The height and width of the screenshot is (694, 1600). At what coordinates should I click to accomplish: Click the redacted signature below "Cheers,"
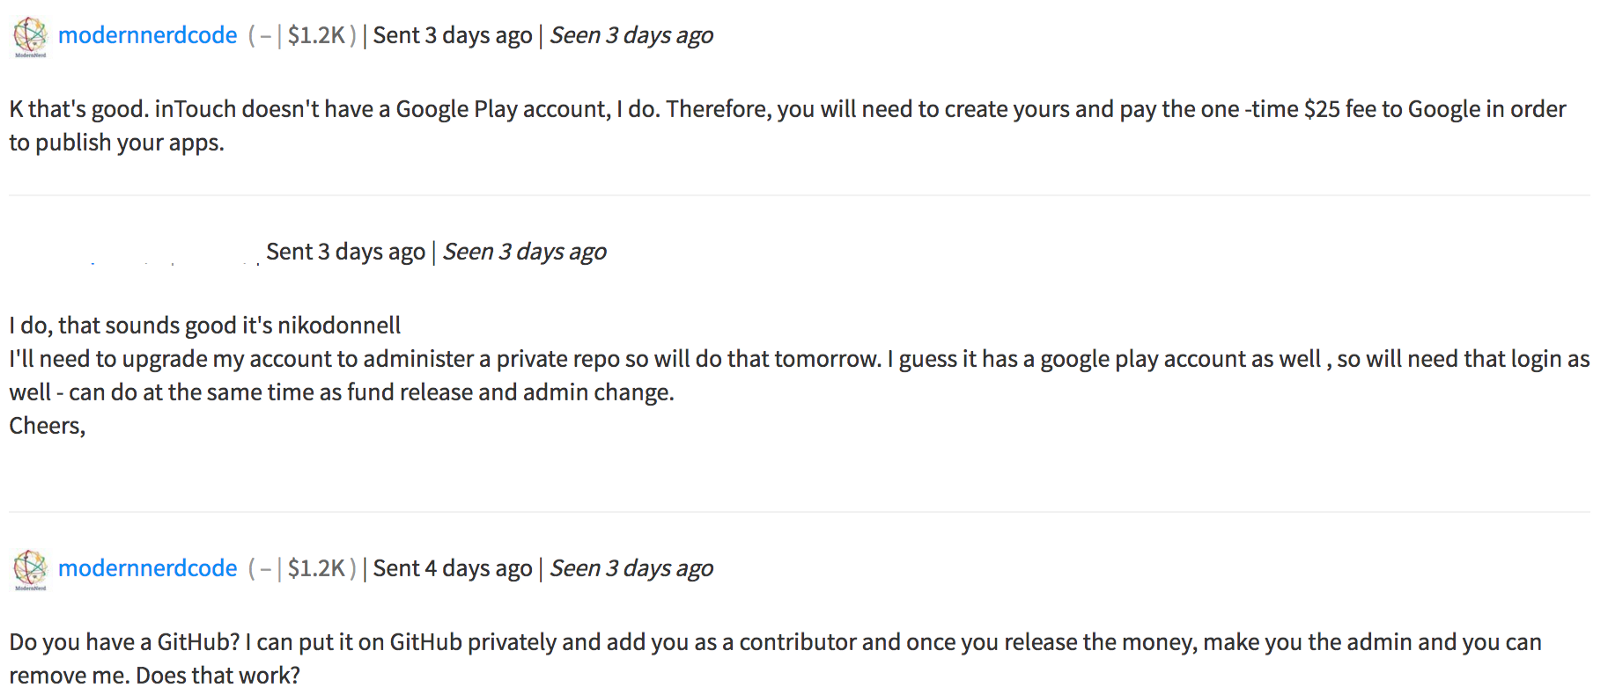(x=30, y=457)
